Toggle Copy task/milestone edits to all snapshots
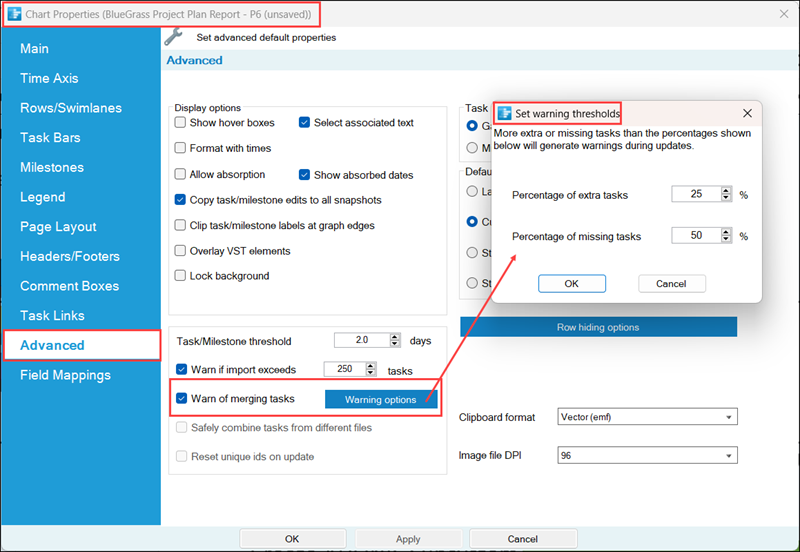This screenshot has width=800, height=552. pyautogui.click(x=180, y=199)
